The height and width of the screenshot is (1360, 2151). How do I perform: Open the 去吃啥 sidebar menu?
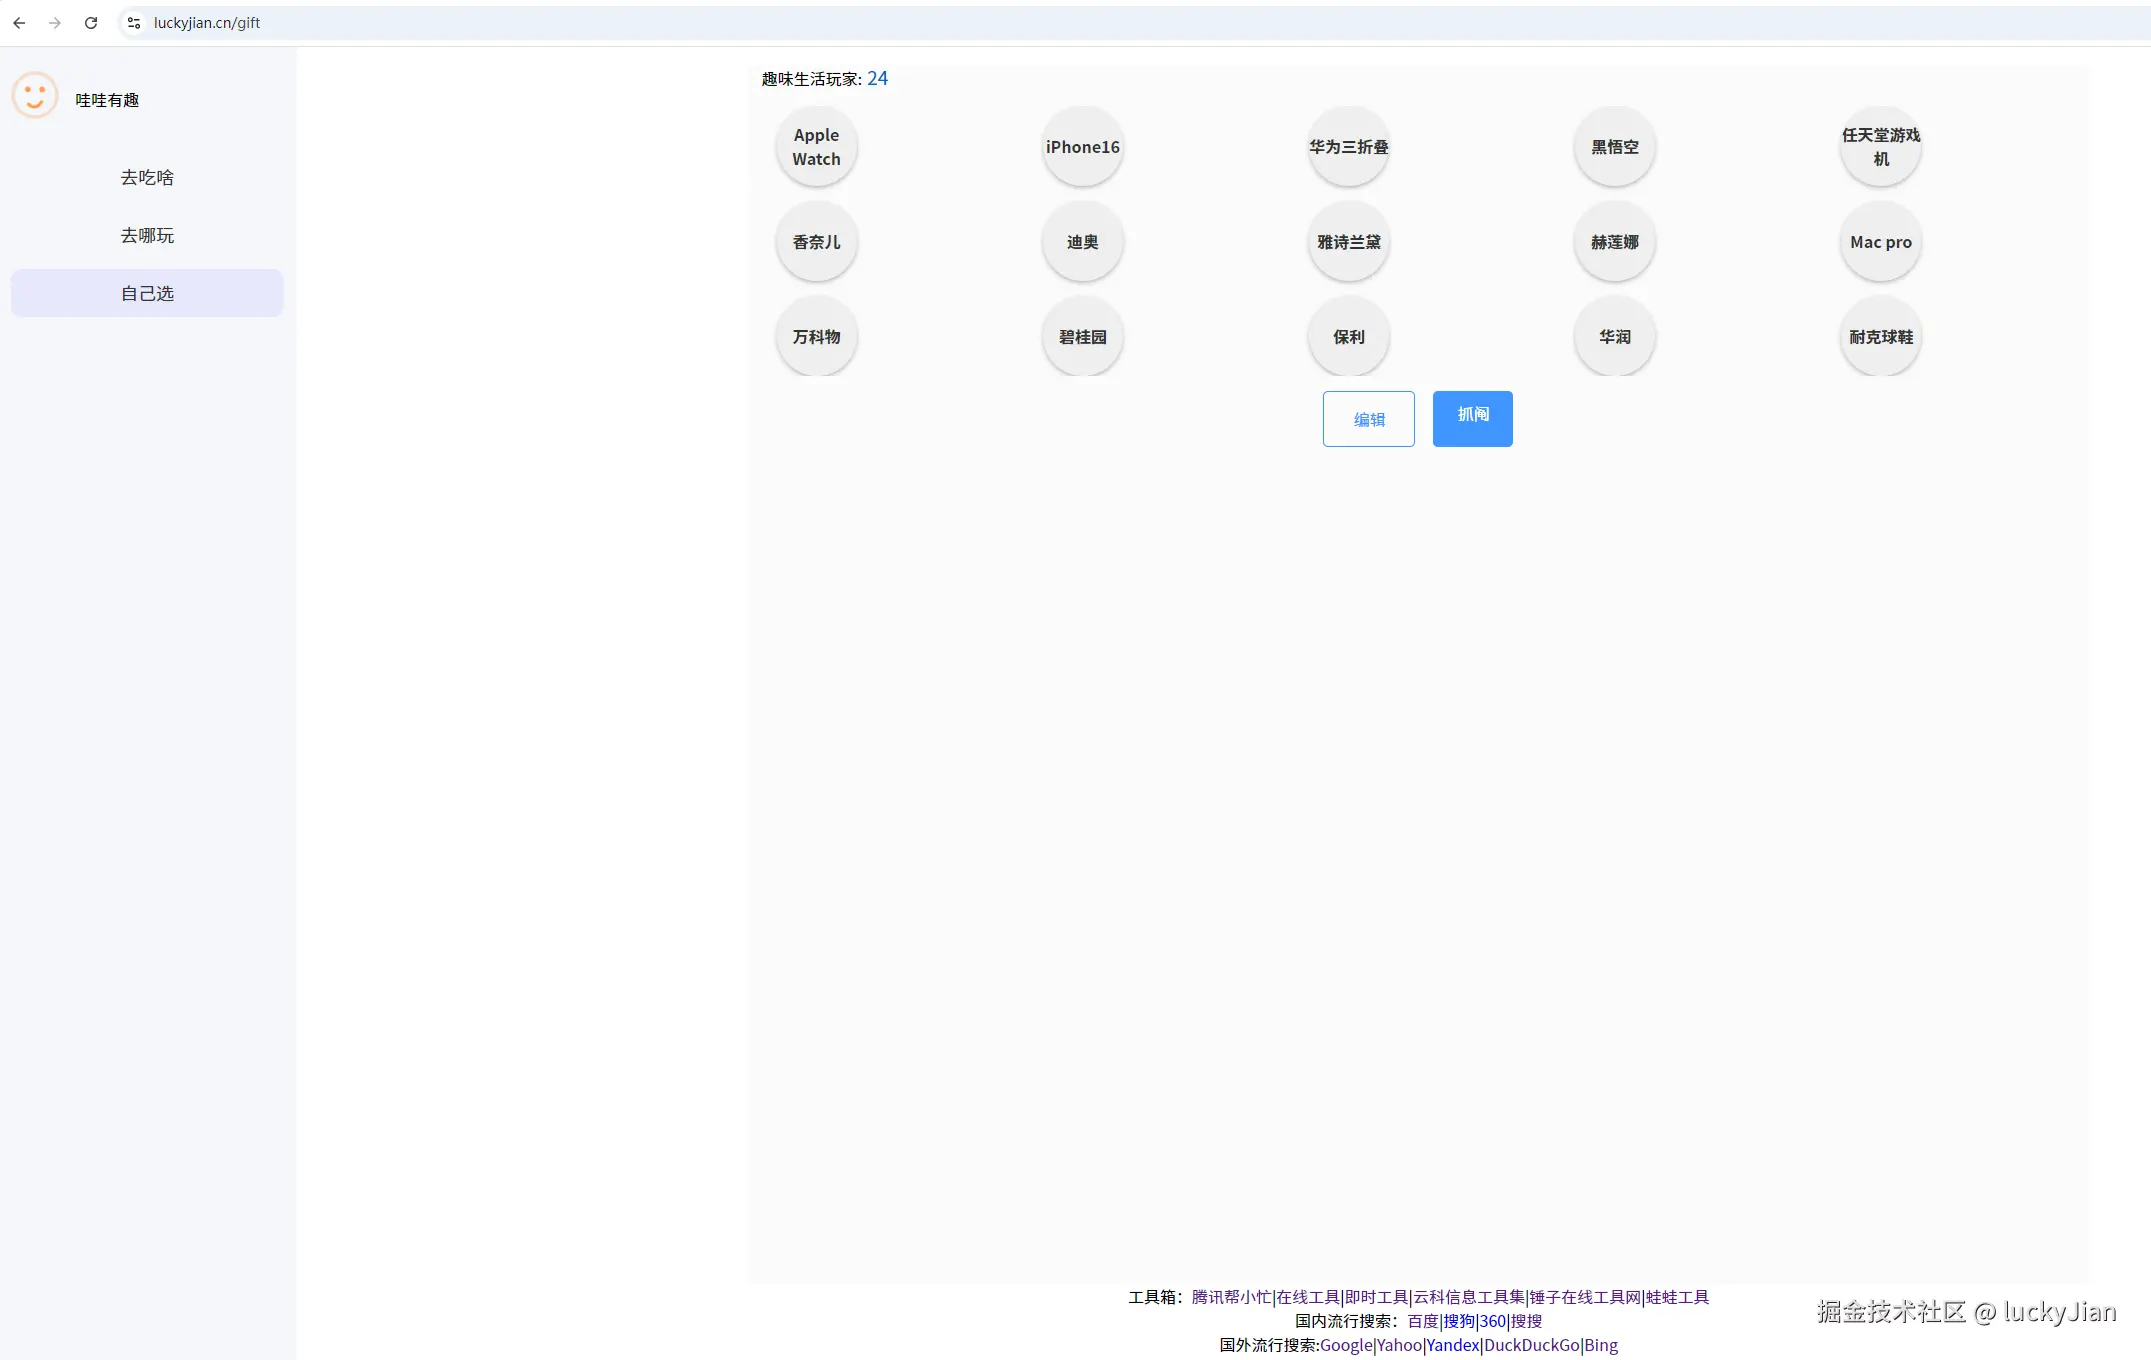coord(147,177)
